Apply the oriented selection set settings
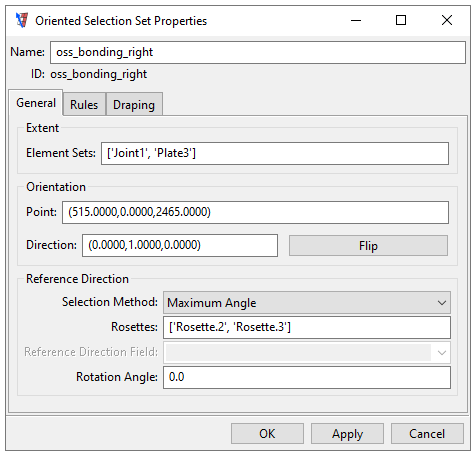 [x=347, y=434]
